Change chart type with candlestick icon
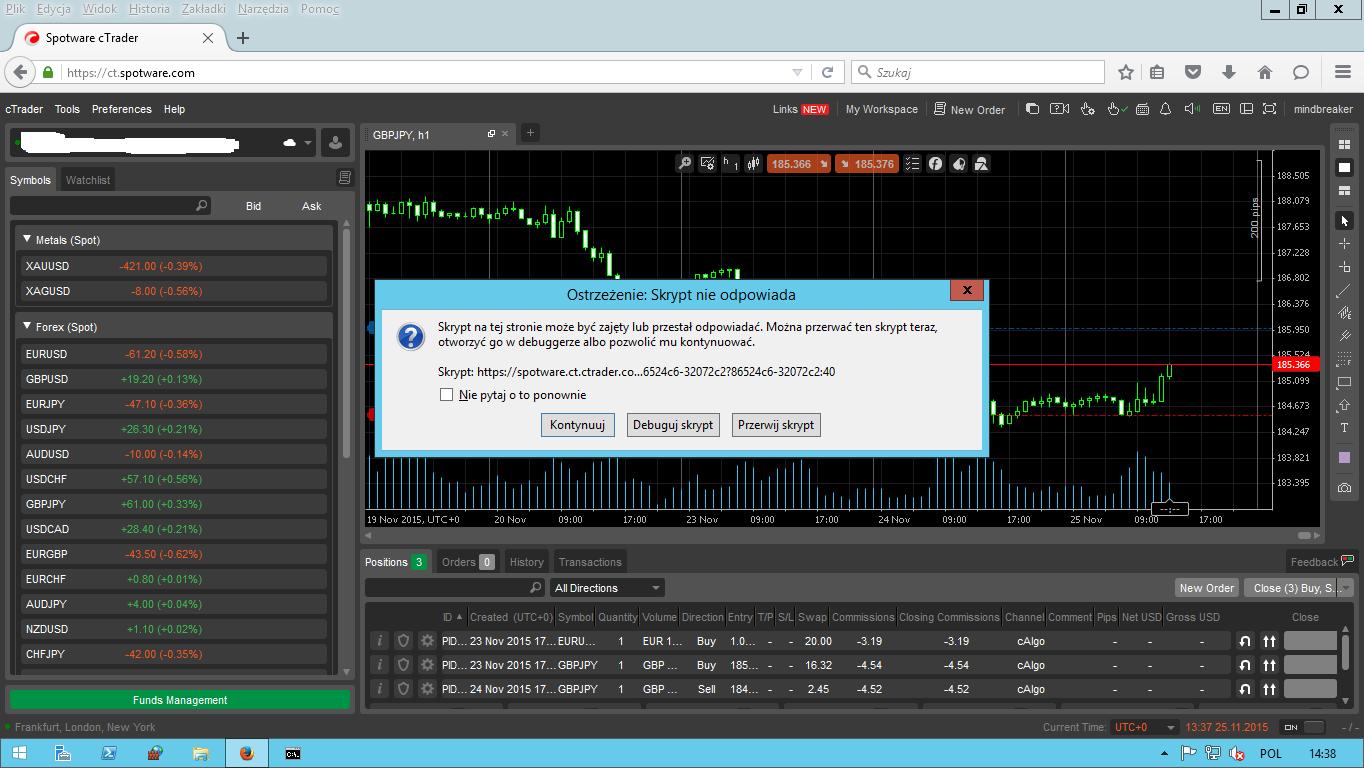 coord(753,163)
